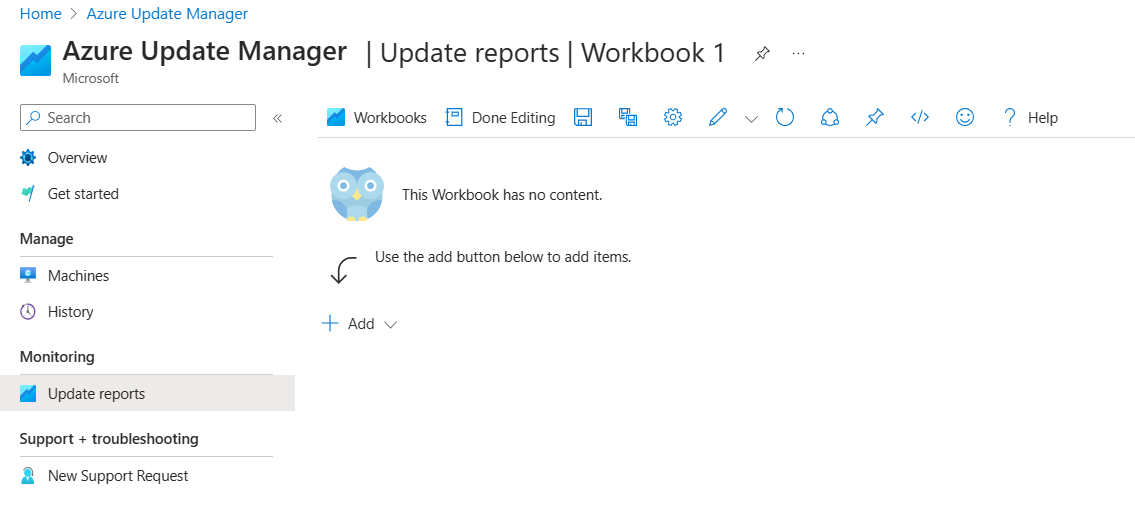Click the History clock icon

tap(28, 311)
